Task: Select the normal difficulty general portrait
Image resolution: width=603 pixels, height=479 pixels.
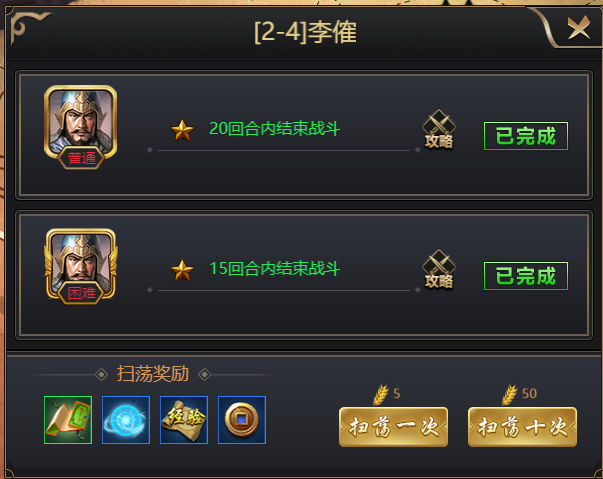Action: click(80, 127)
